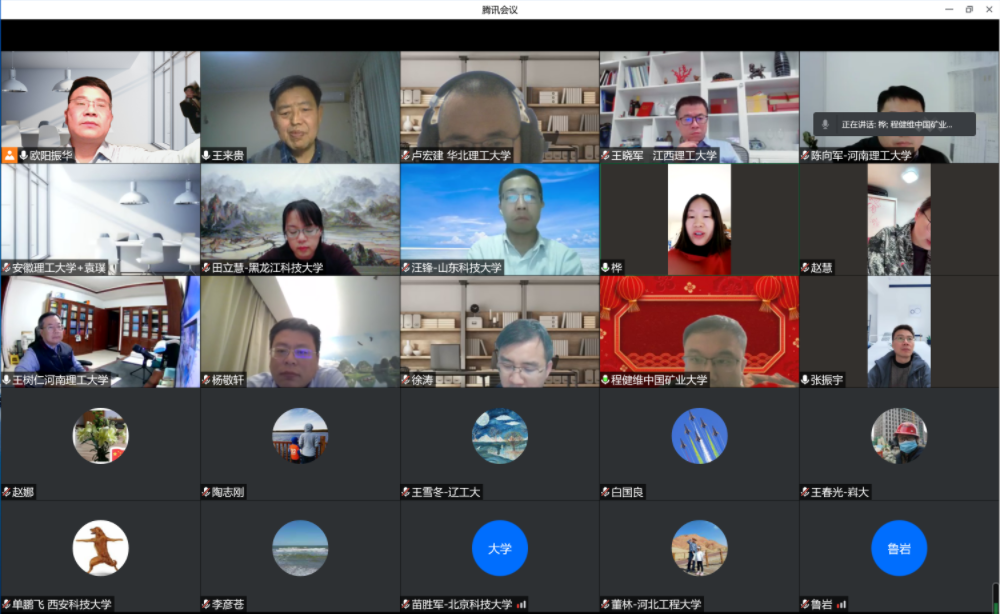1000x614 pixels.
Task: Click the signal bars icon next to 苗胜军-北京科技大学
Action: [521, 604]
